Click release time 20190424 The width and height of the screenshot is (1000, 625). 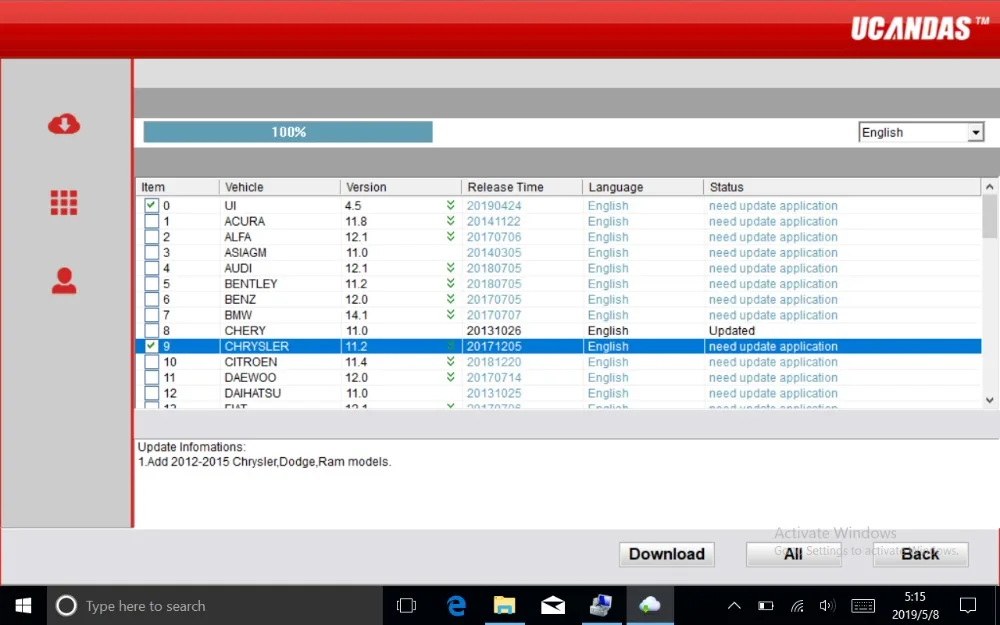coord(494,205)
